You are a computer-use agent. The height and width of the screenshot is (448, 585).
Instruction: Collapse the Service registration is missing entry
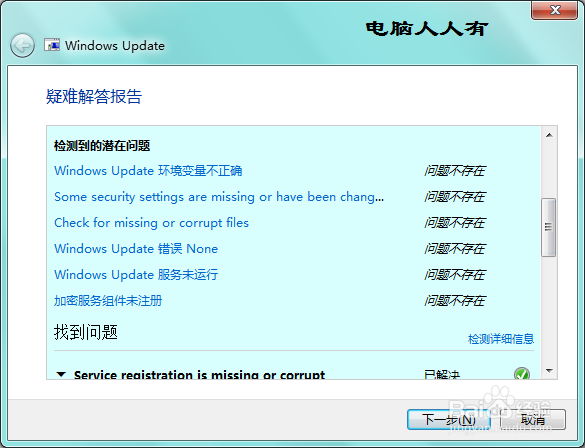point(61,374)
